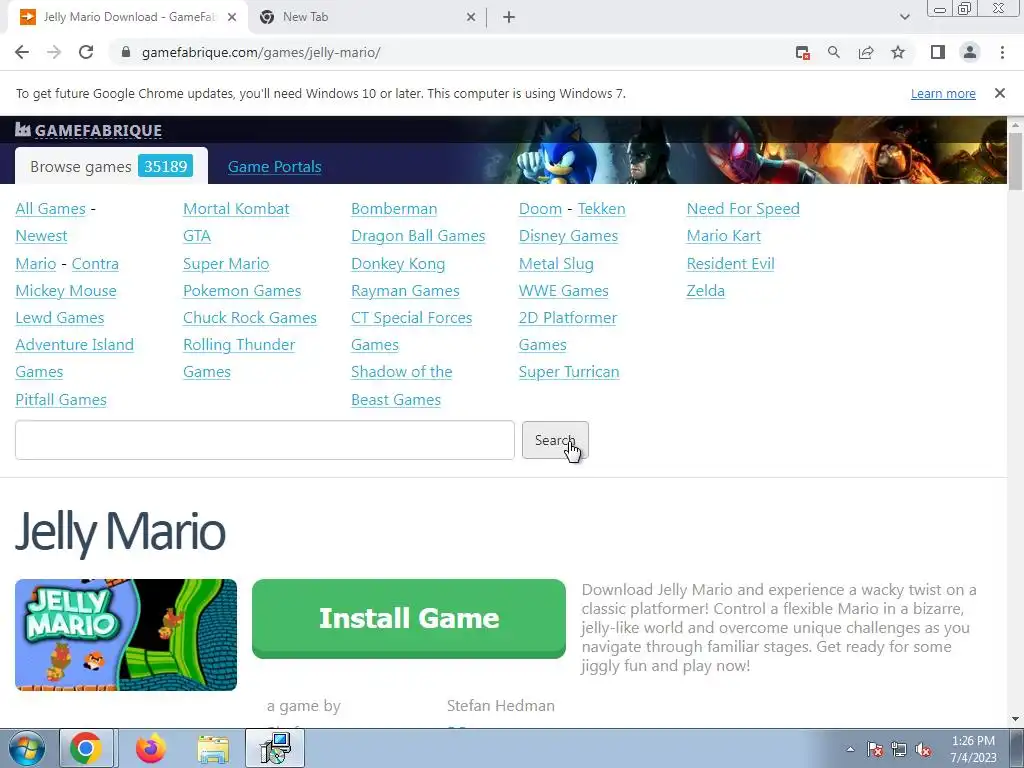This screenshot has height=768, width=1024.
Task: Show hidden system tray icons
Action: (x=850, y=750)
